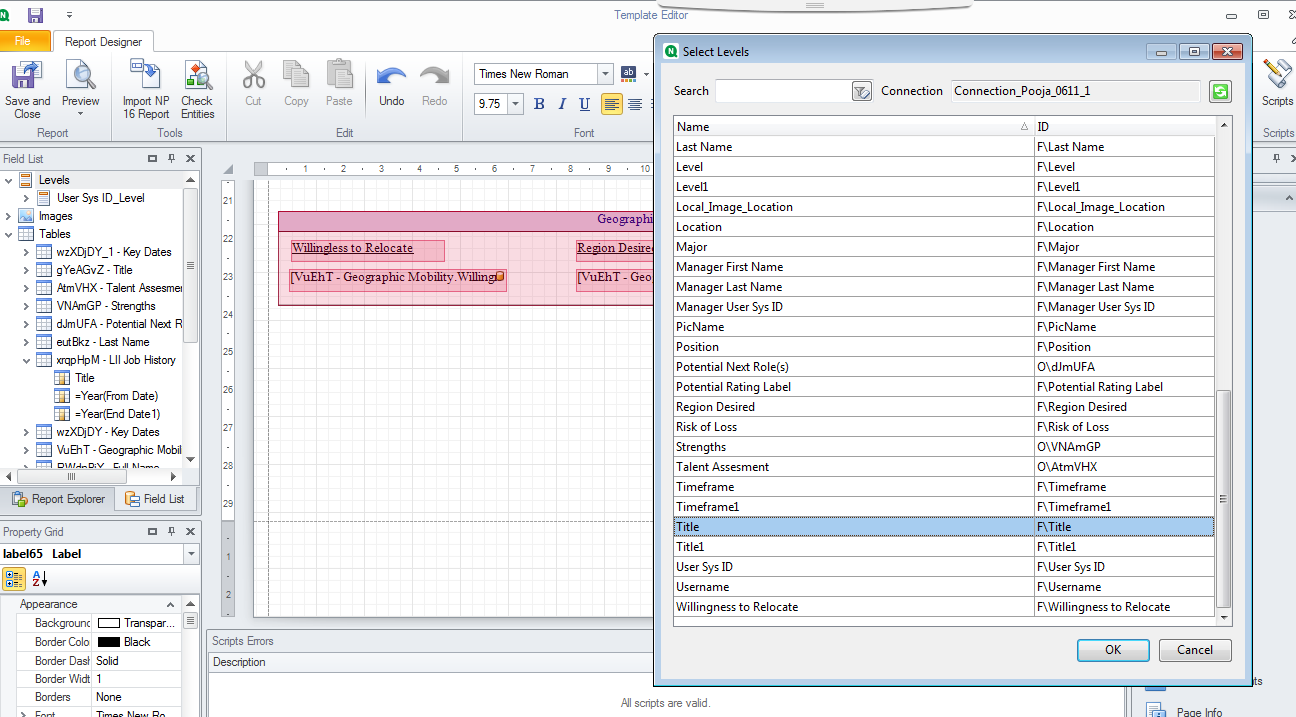The width and height of the screenshot is (1296, 717).
Task: Switch to the Report Designer tab
Action: (x=104, y=42)
